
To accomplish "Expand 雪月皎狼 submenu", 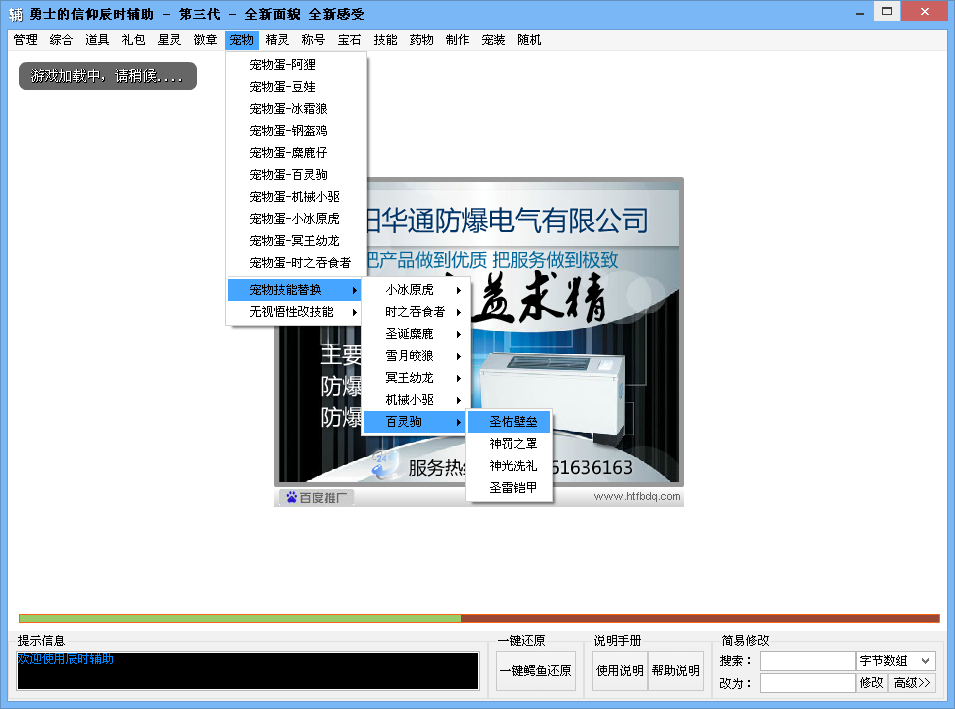I will tap(416, 356).
